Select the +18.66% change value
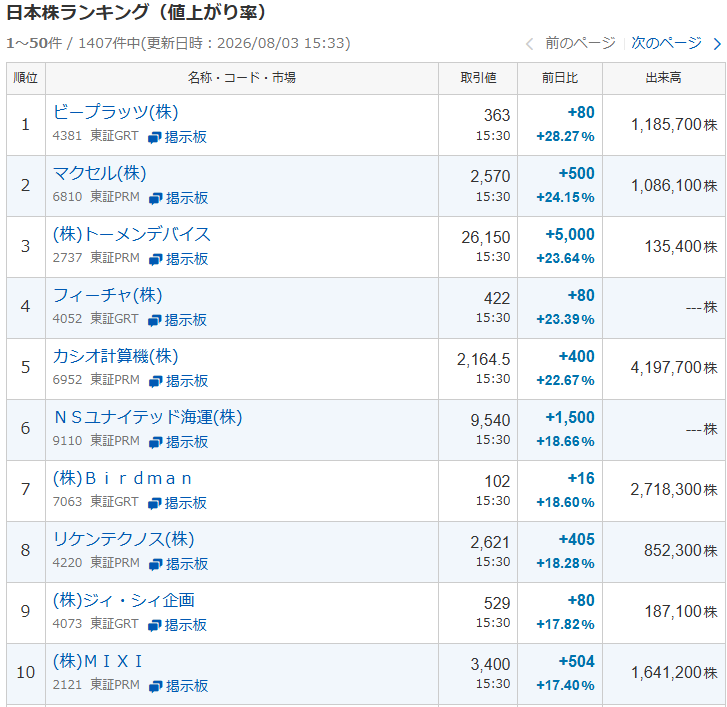 click(x=565, y=441)
